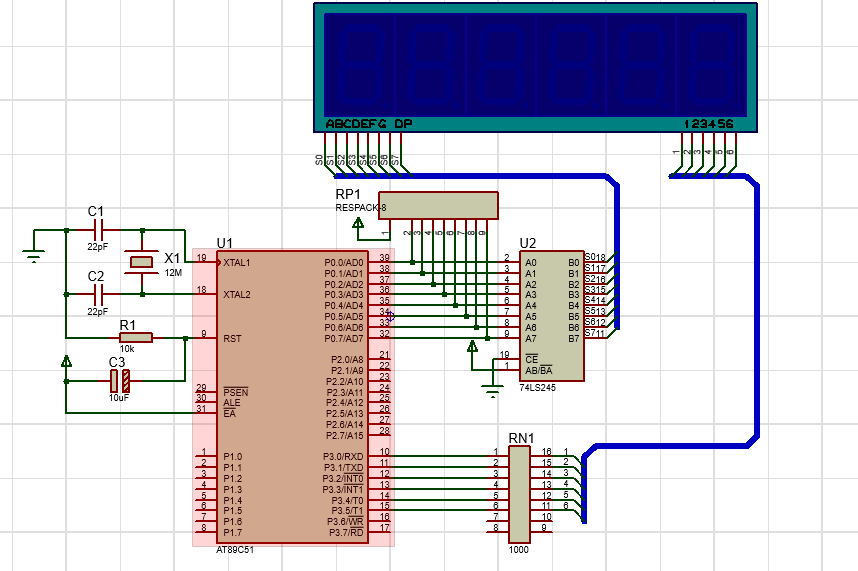Click the P1.7 pin label

pos(233,532)
